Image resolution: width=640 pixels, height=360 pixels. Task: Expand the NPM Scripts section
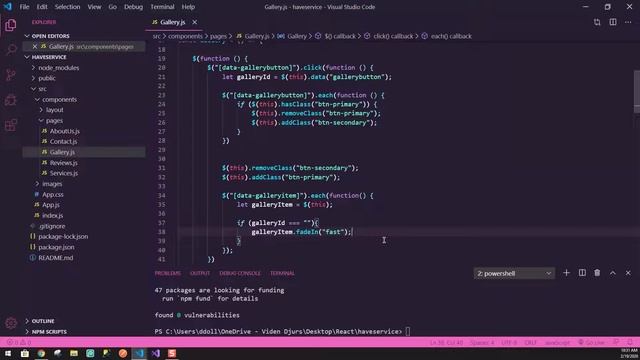[x=49, y=332]
